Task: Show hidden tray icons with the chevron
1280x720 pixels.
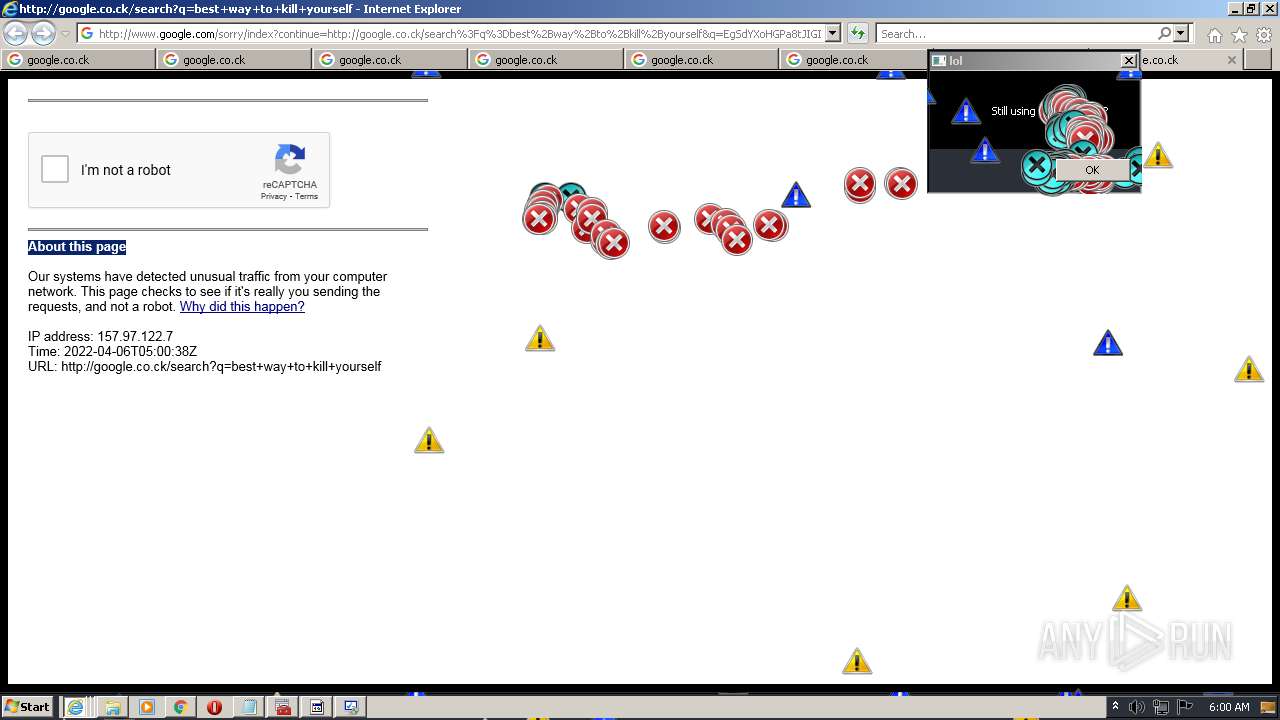Action: point(1115,707)
